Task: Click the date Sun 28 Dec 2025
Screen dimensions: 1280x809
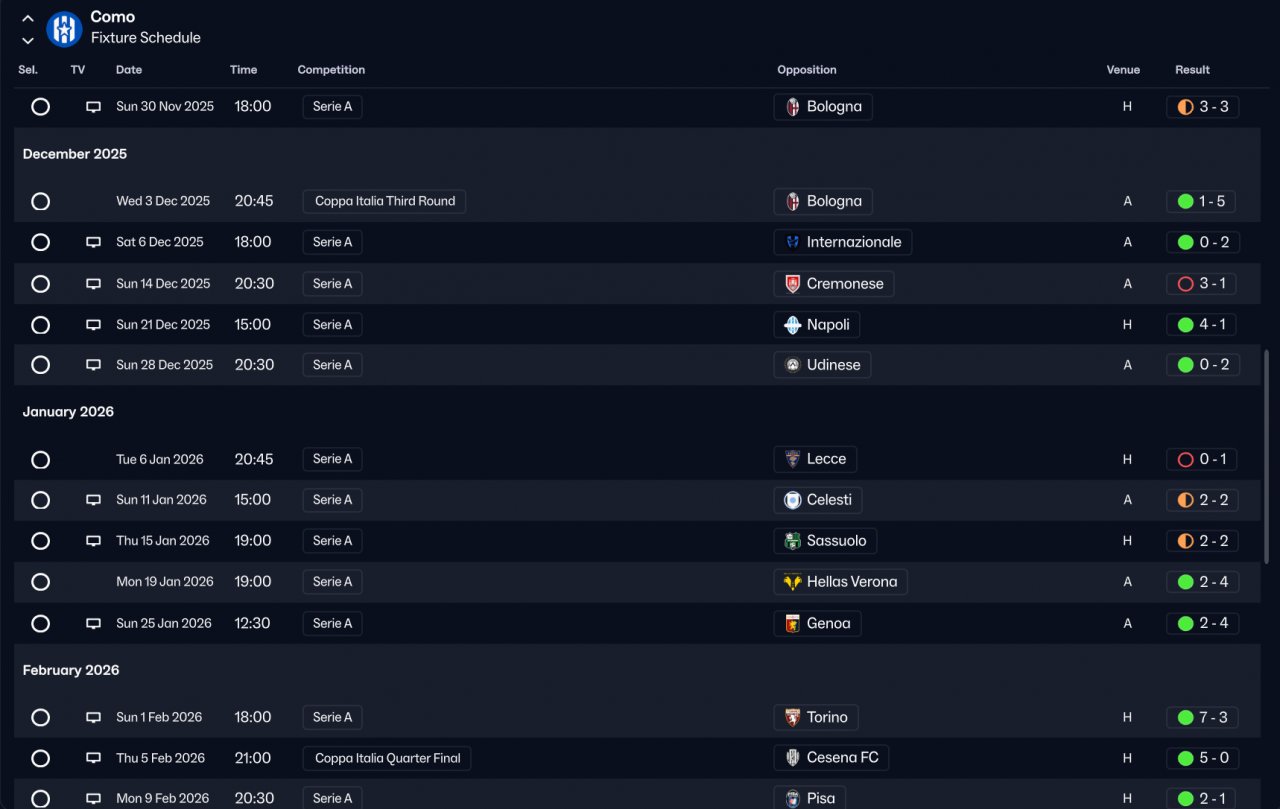Action: 164,365
